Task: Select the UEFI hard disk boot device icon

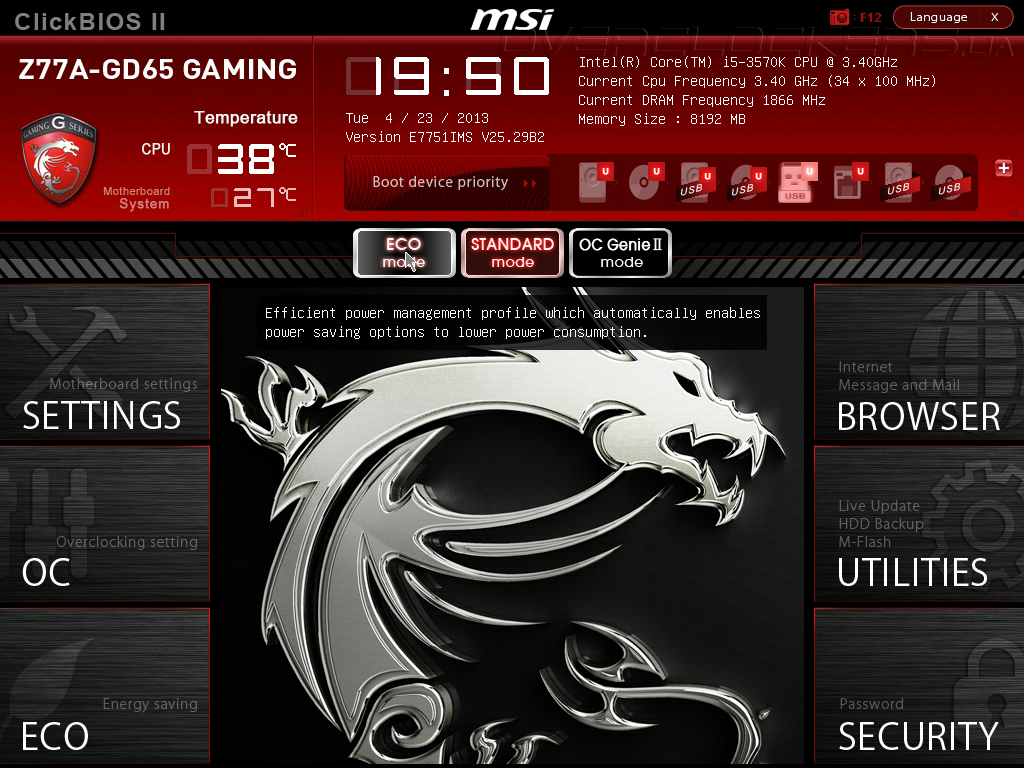Action: 594,182
